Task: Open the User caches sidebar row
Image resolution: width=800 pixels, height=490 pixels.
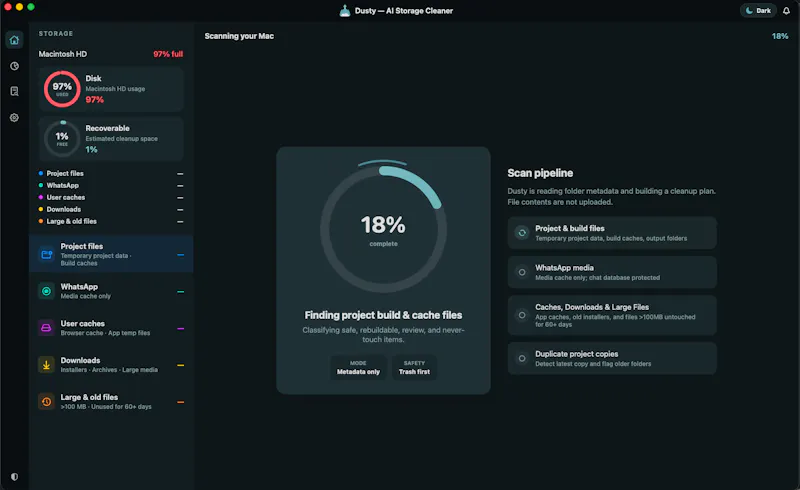Action: point(111,328)
